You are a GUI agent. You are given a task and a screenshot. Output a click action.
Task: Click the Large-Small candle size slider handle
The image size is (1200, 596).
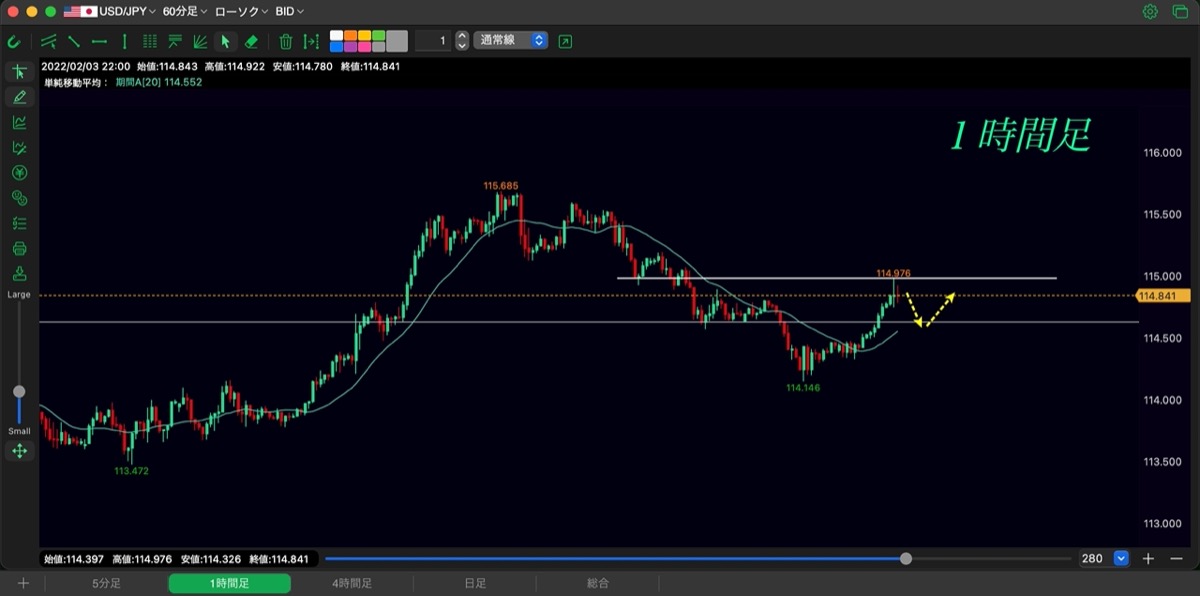click(19, 391)
